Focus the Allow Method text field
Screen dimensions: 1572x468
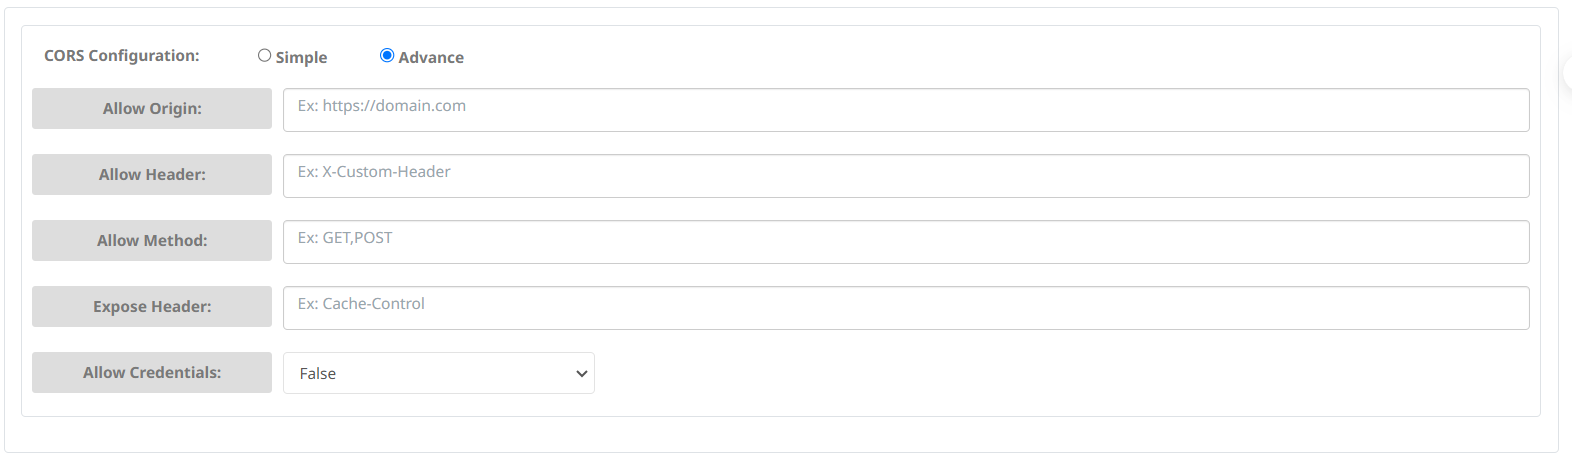pyautogui.click(x=905, y=242)
